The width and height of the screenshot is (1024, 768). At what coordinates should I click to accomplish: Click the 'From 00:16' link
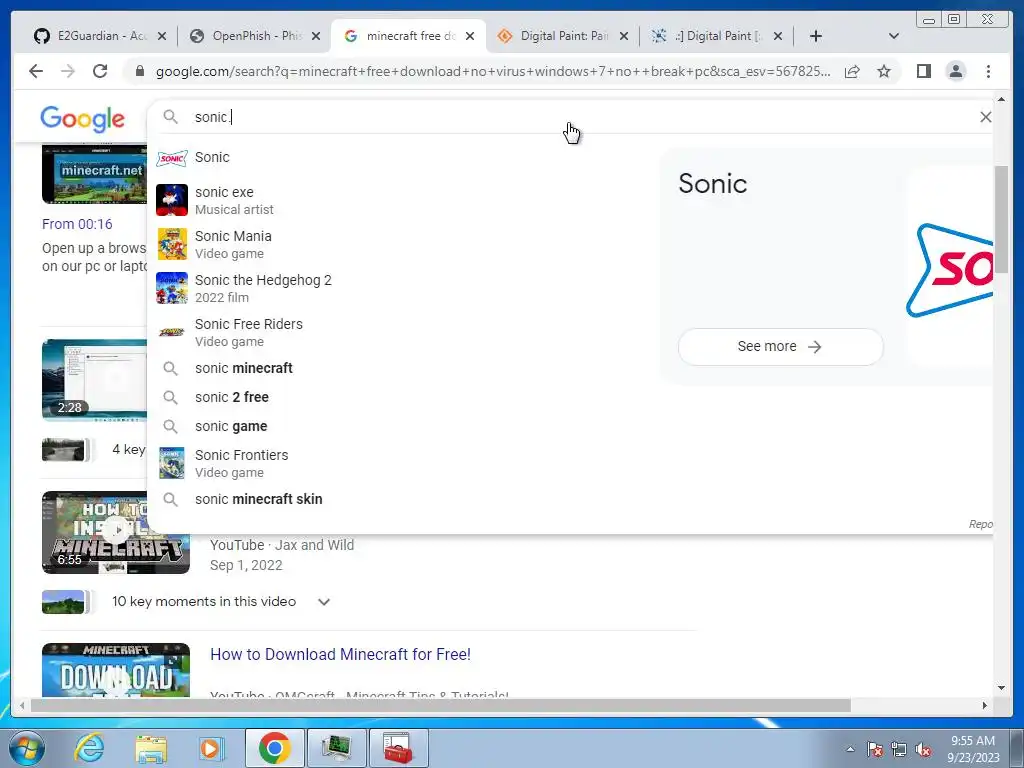coord(77,224)
